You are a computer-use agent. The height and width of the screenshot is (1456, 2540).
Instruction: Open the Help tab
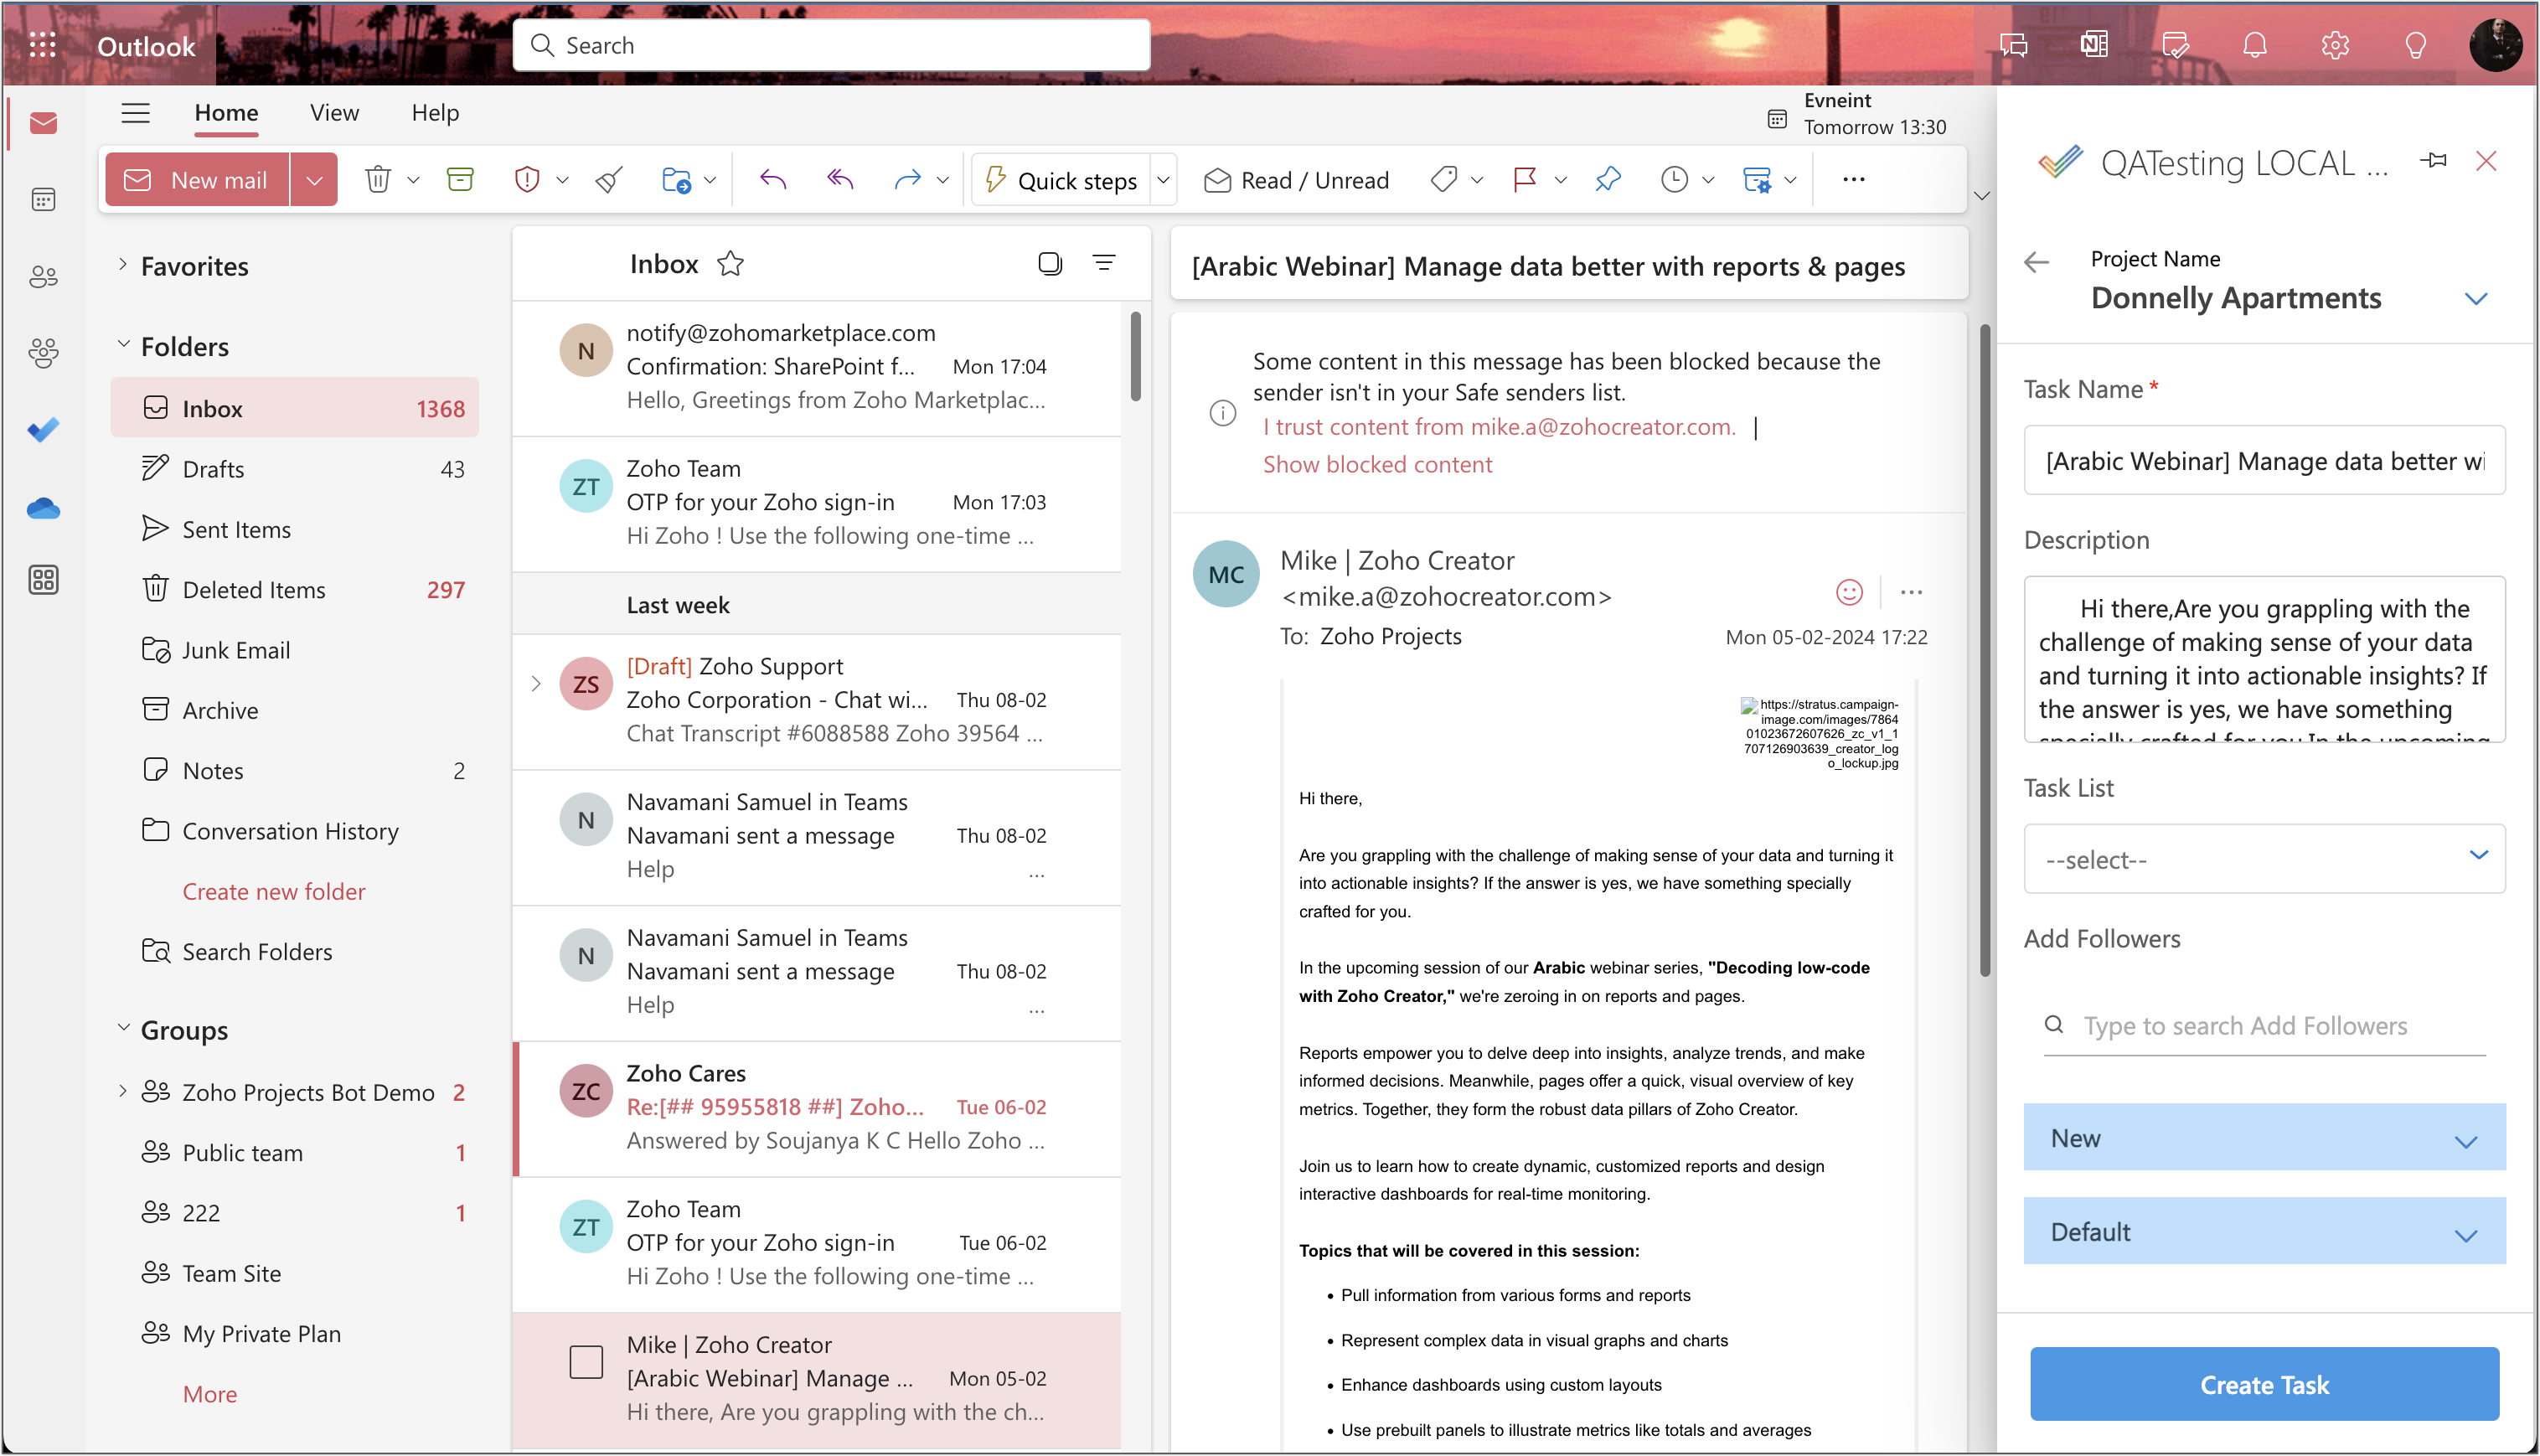(x=435, y=113)
